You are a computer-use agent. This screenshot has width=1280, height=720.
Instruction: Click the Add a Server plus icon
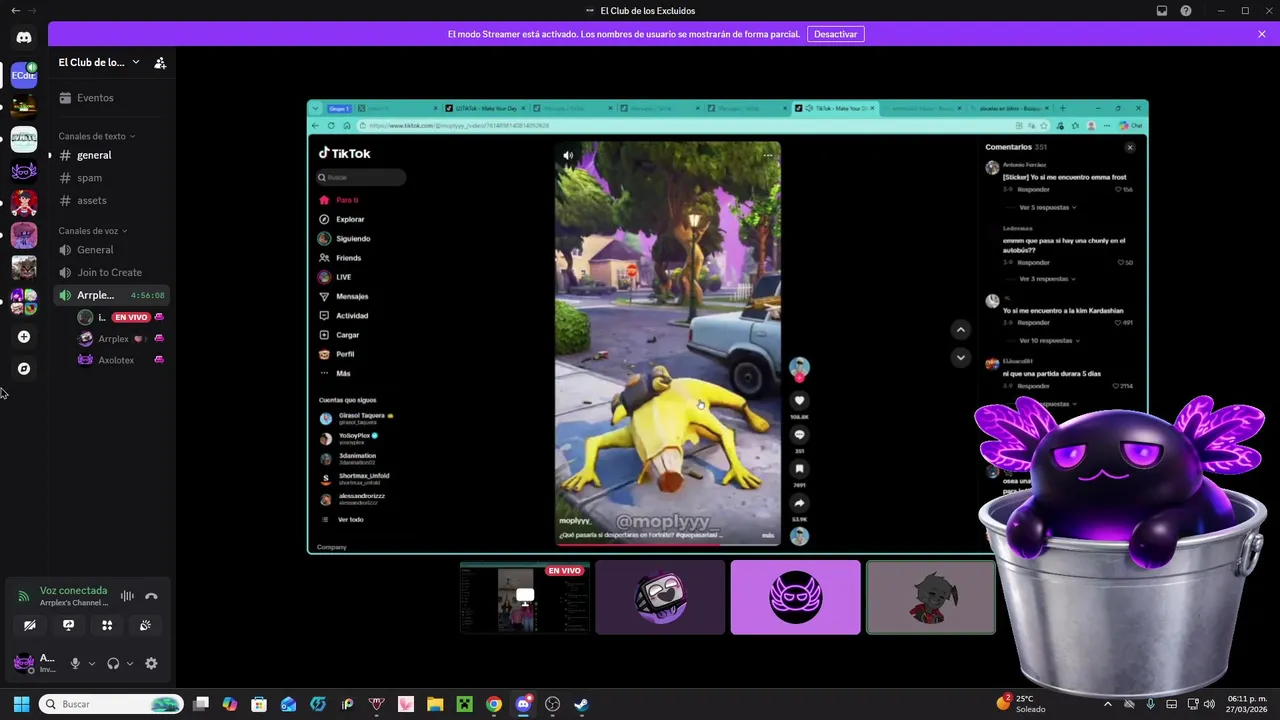point(24,337)
